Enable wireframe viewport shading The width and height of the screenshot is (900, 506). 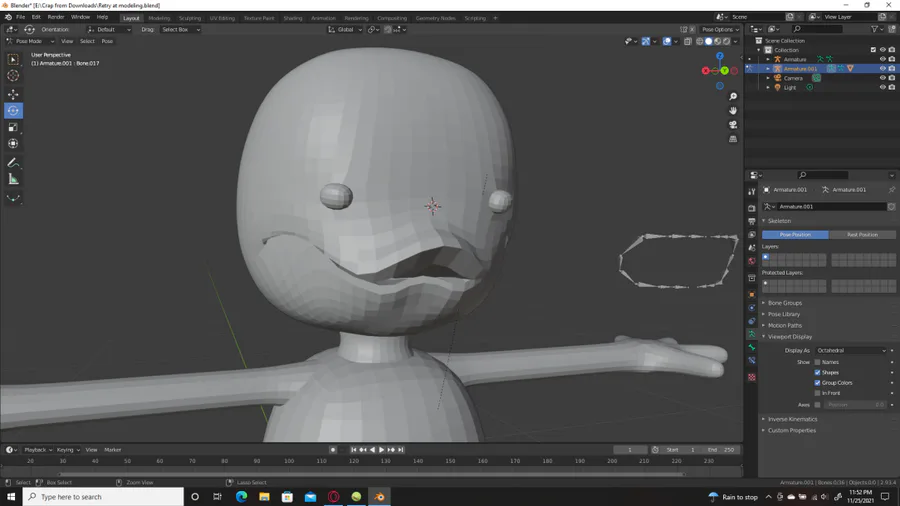point(699,41)
